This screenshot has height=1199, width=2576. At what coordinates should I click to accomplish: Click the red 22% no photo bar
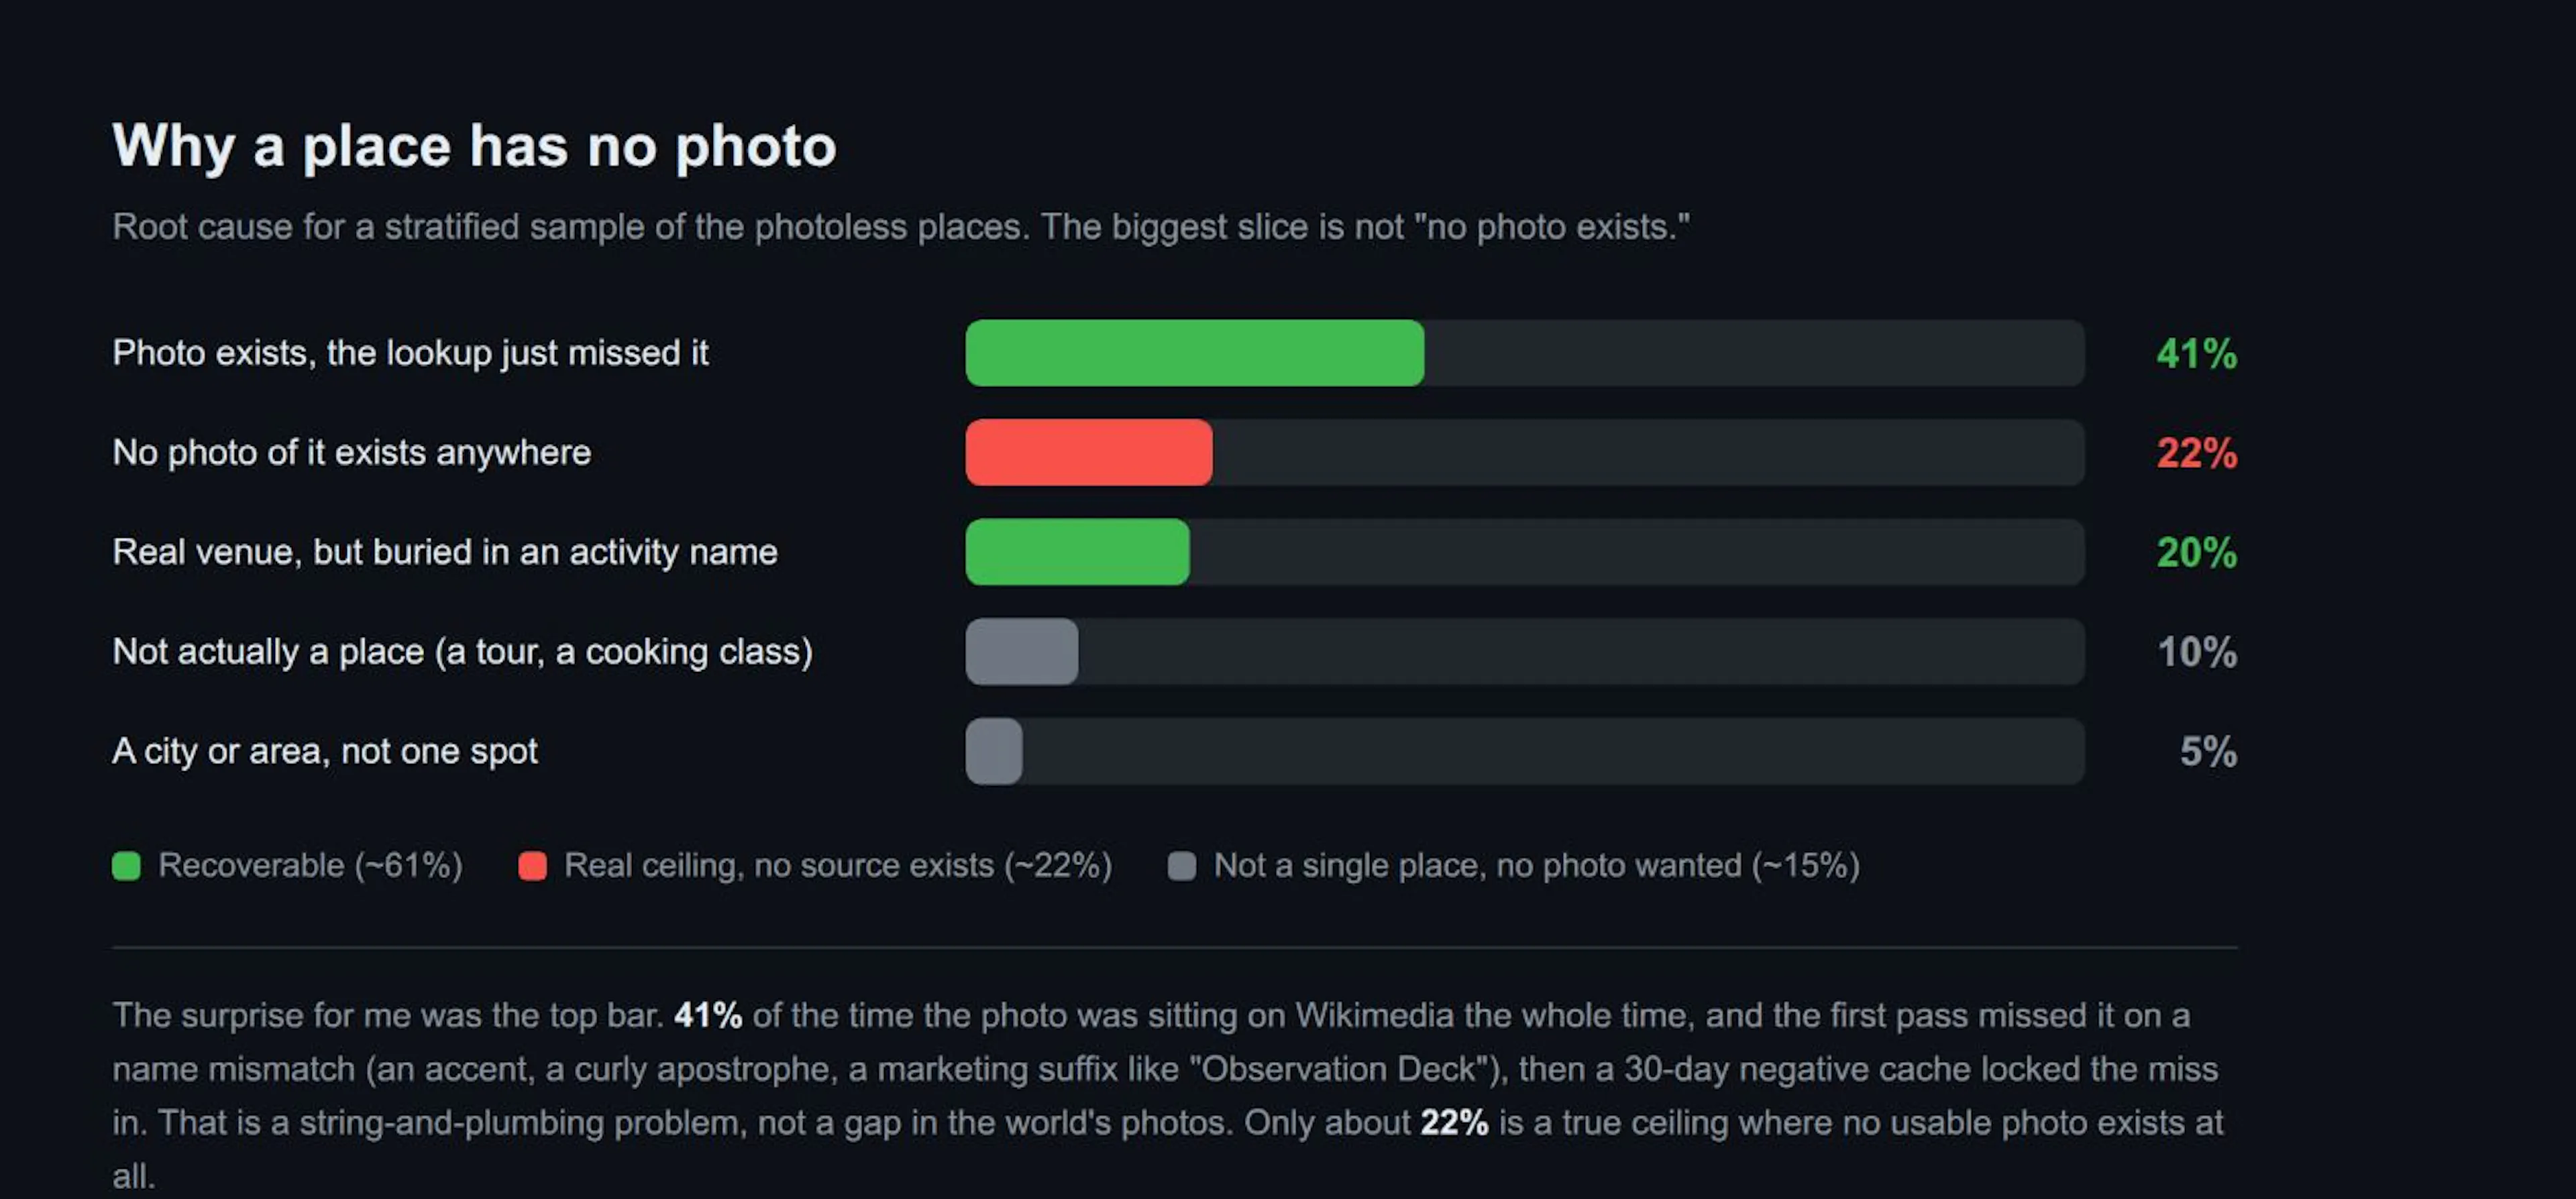(1088, 453)
